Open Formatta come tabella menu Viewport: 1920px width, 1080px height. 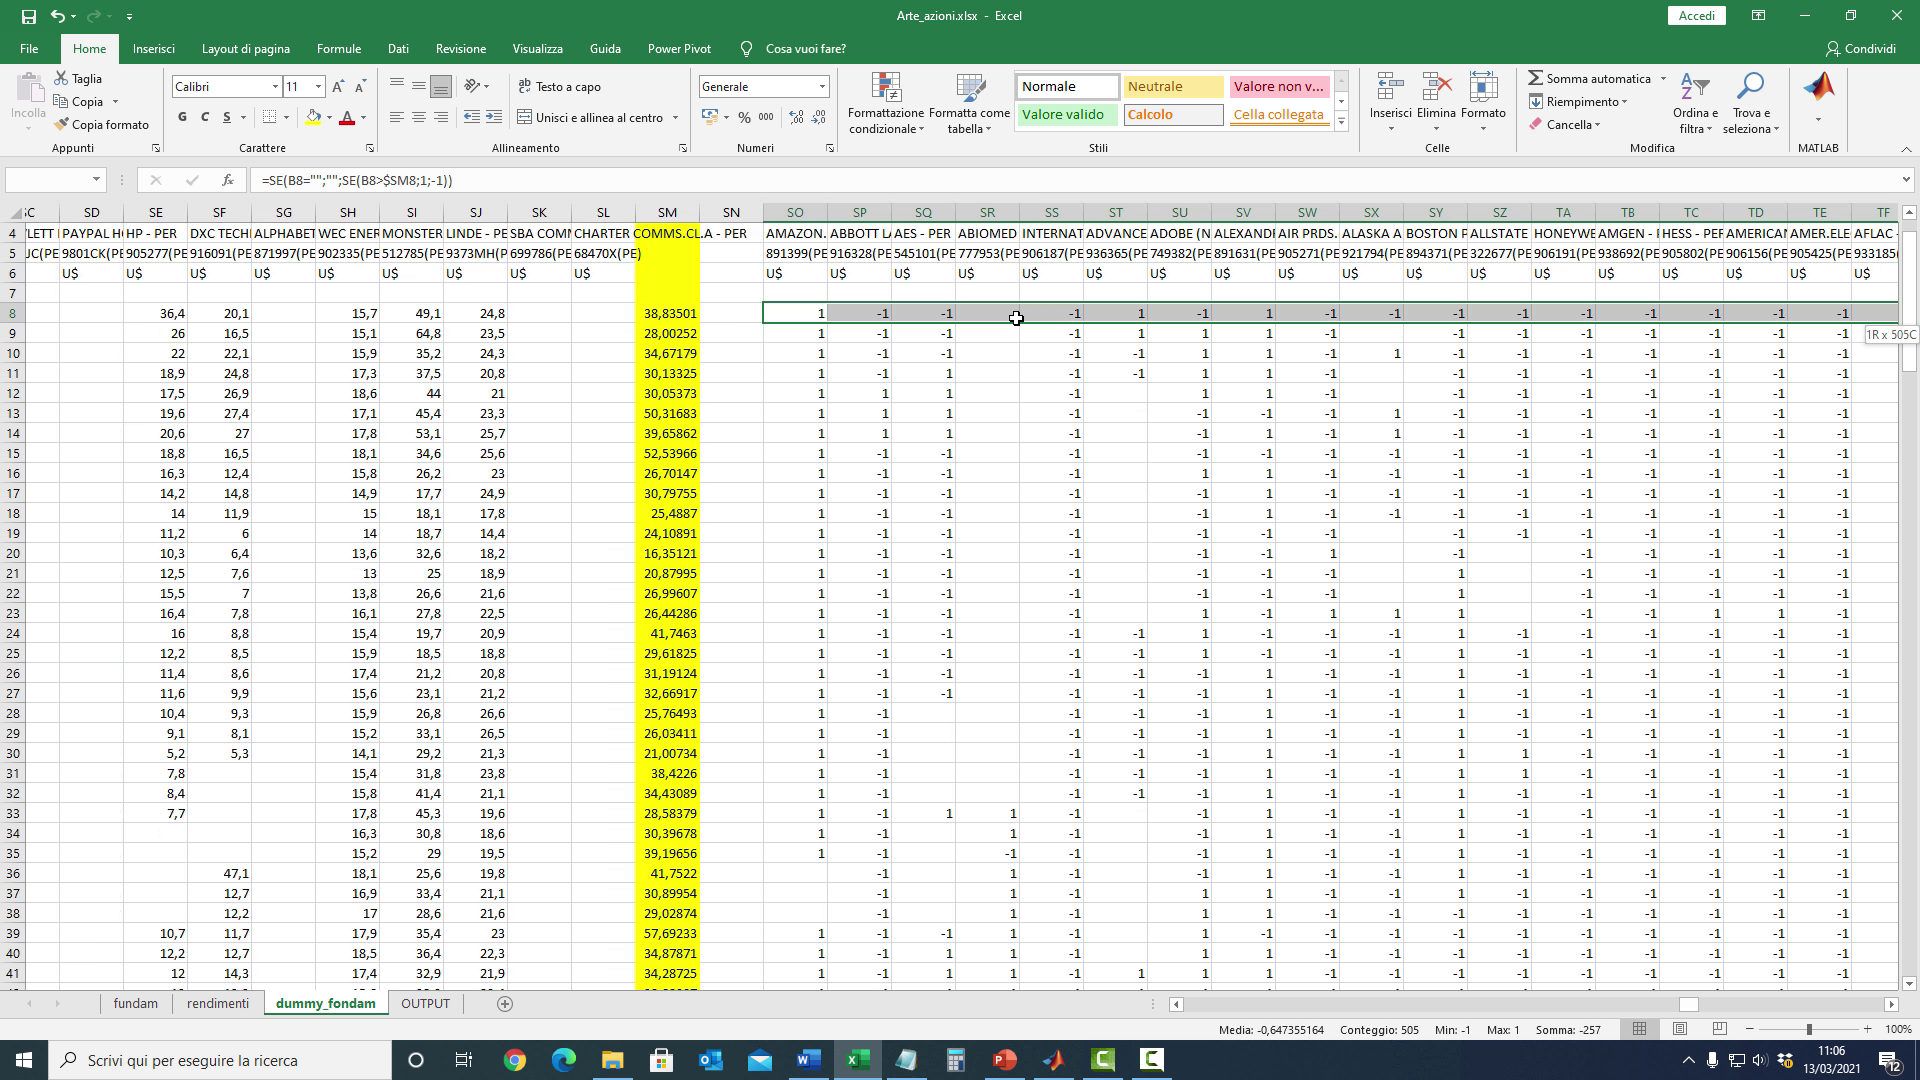coord(969,103)
